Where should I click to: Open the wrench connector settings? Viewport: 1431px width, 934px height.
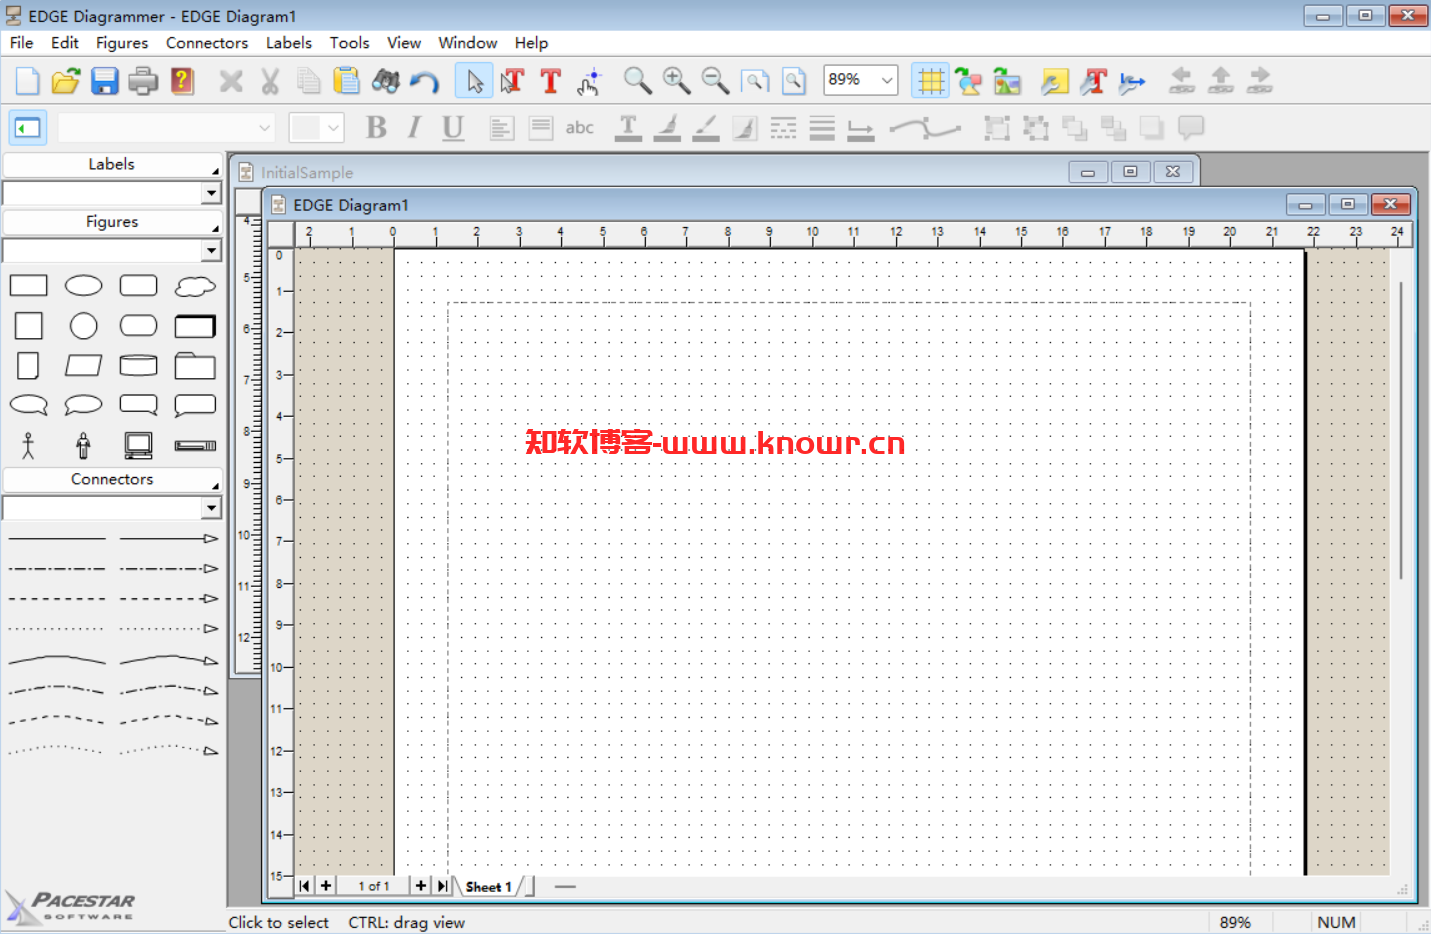[1132, 81]
